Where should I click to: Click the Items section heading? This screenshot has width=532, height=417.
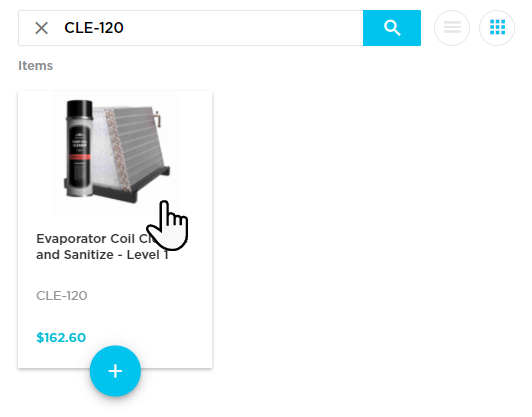[36, 65]
